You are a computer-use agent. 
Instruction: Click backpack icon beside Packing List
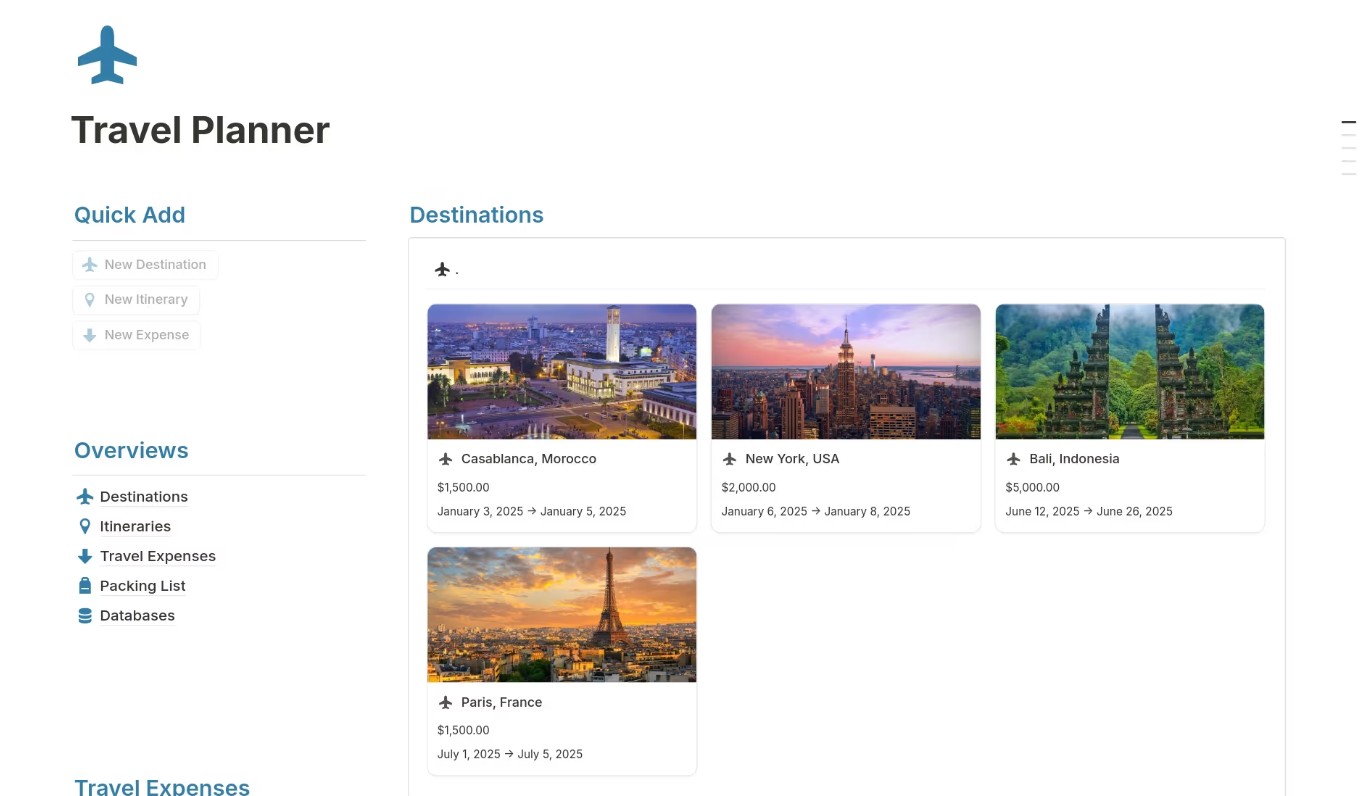tap(85, 586)
